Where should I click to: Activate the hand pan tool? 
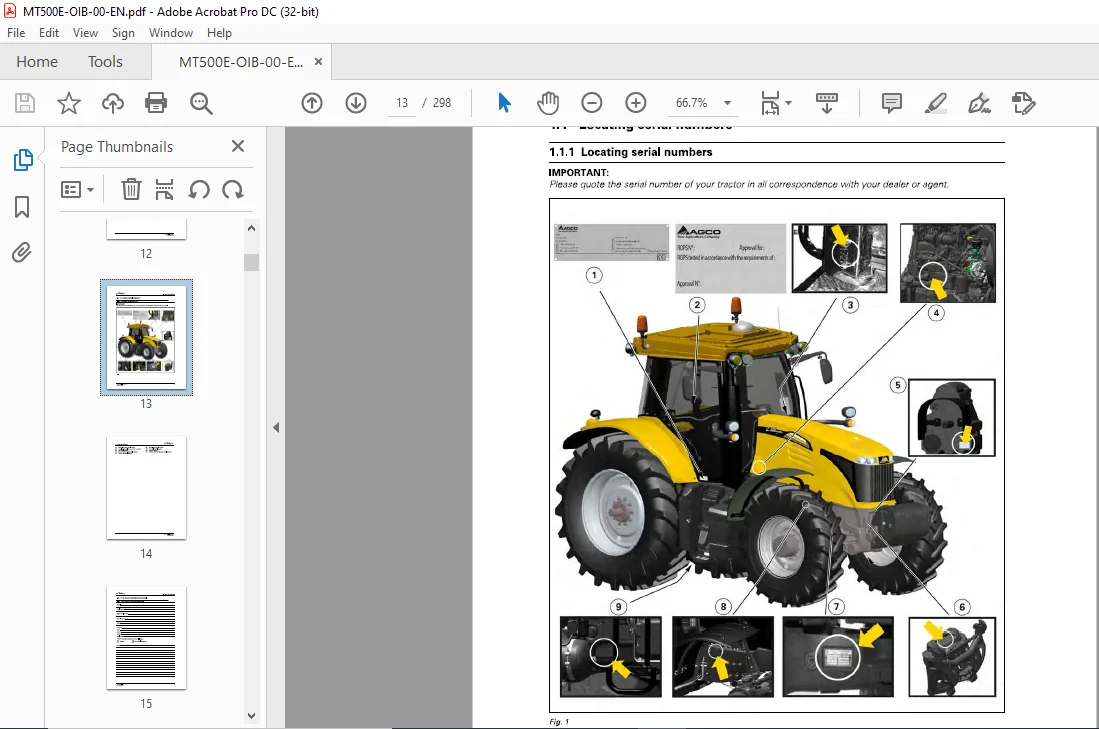(x=547, y=103)
